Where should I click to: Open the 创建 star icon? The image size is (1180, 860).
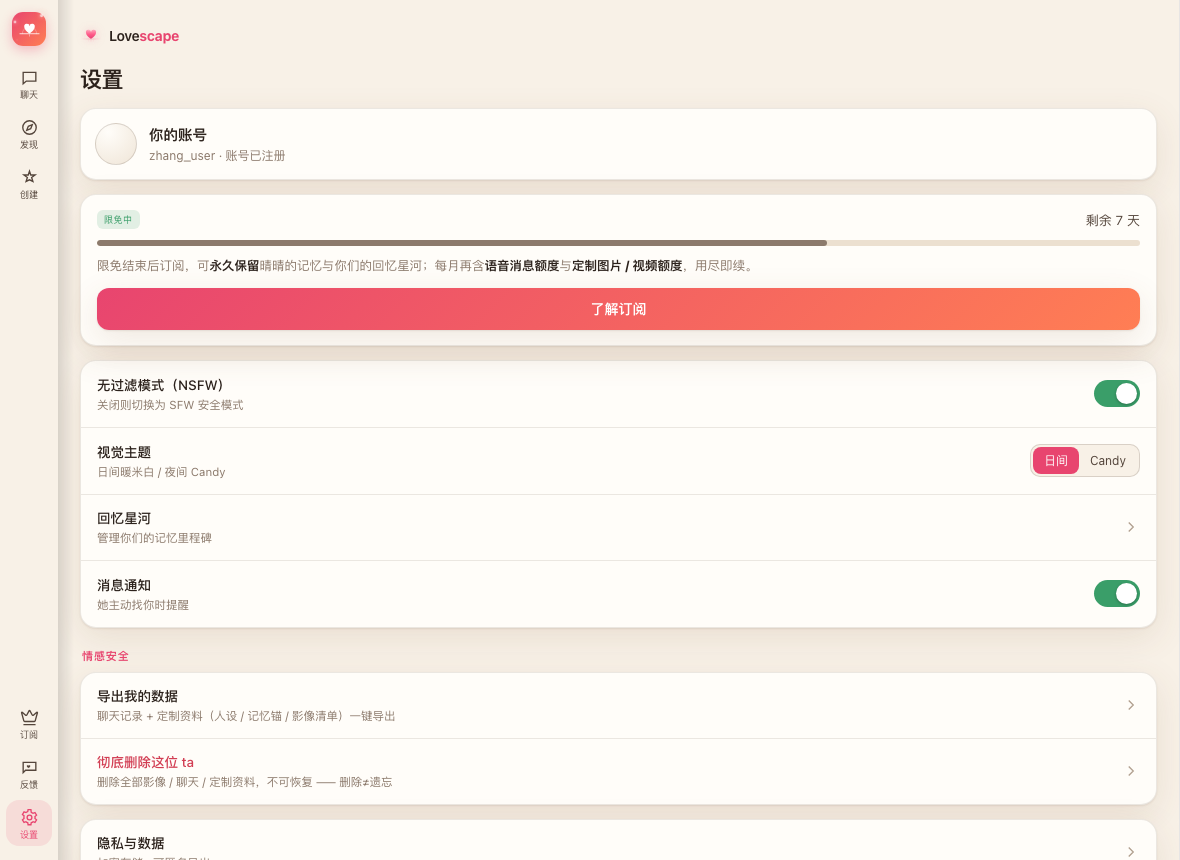point(29,184)
